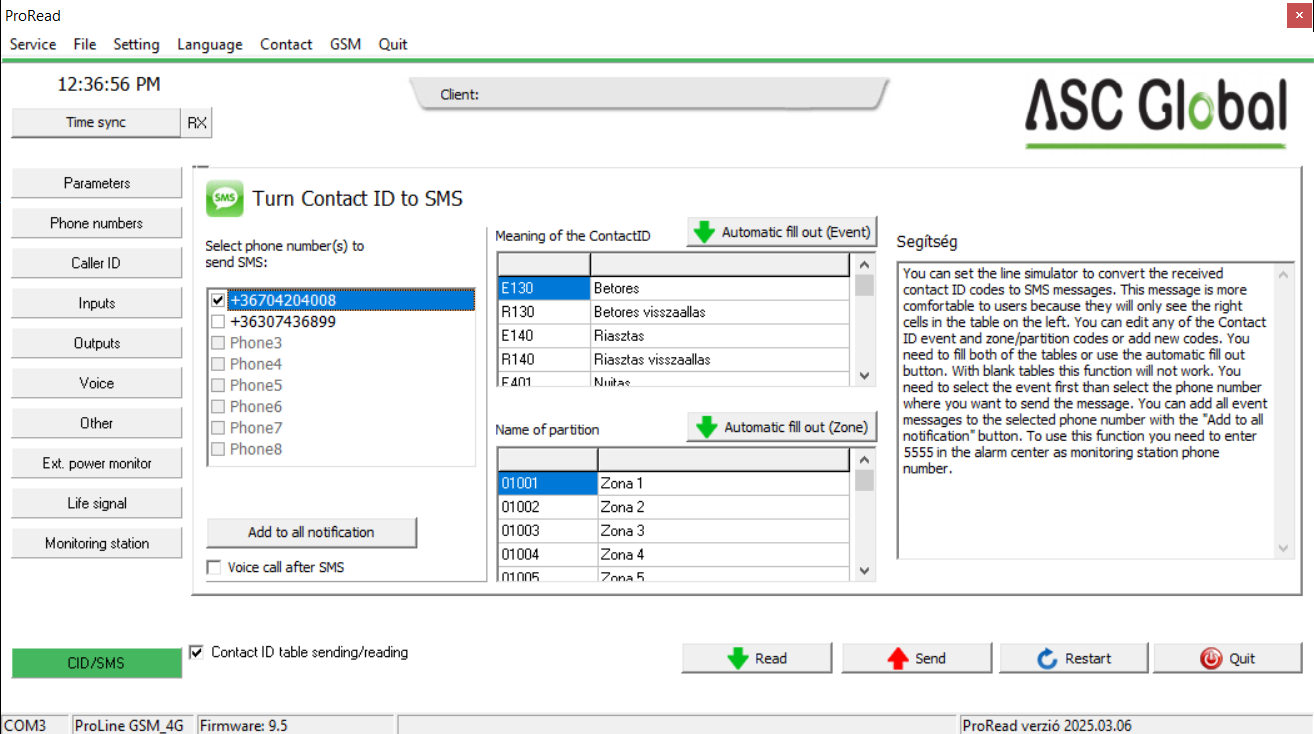Click the COM3 status bar entry
The image size is (1314, 734).
[35, 725]
